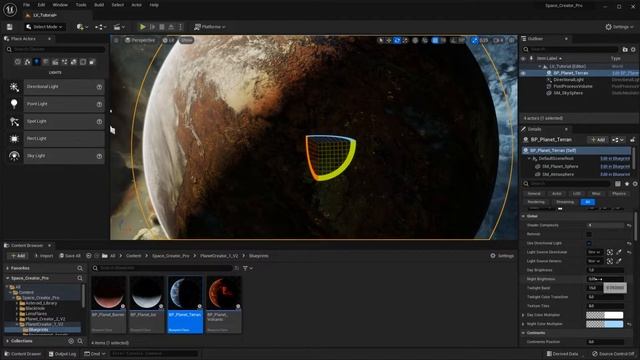640x360 pixels.
Task: Open the Output Log in the status bar
Action: (x=62, y=354)
